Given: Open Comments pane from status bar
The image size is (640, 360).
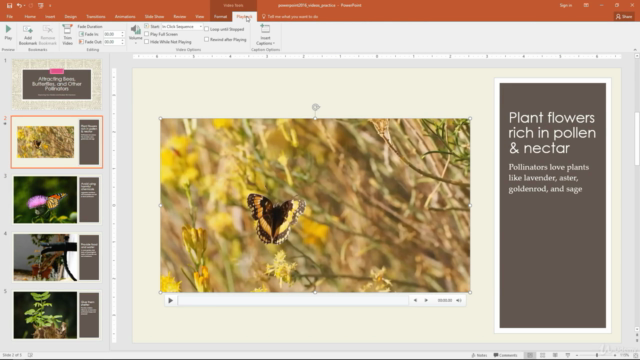Looking at the screenshot, I should (x=505, y=355).
